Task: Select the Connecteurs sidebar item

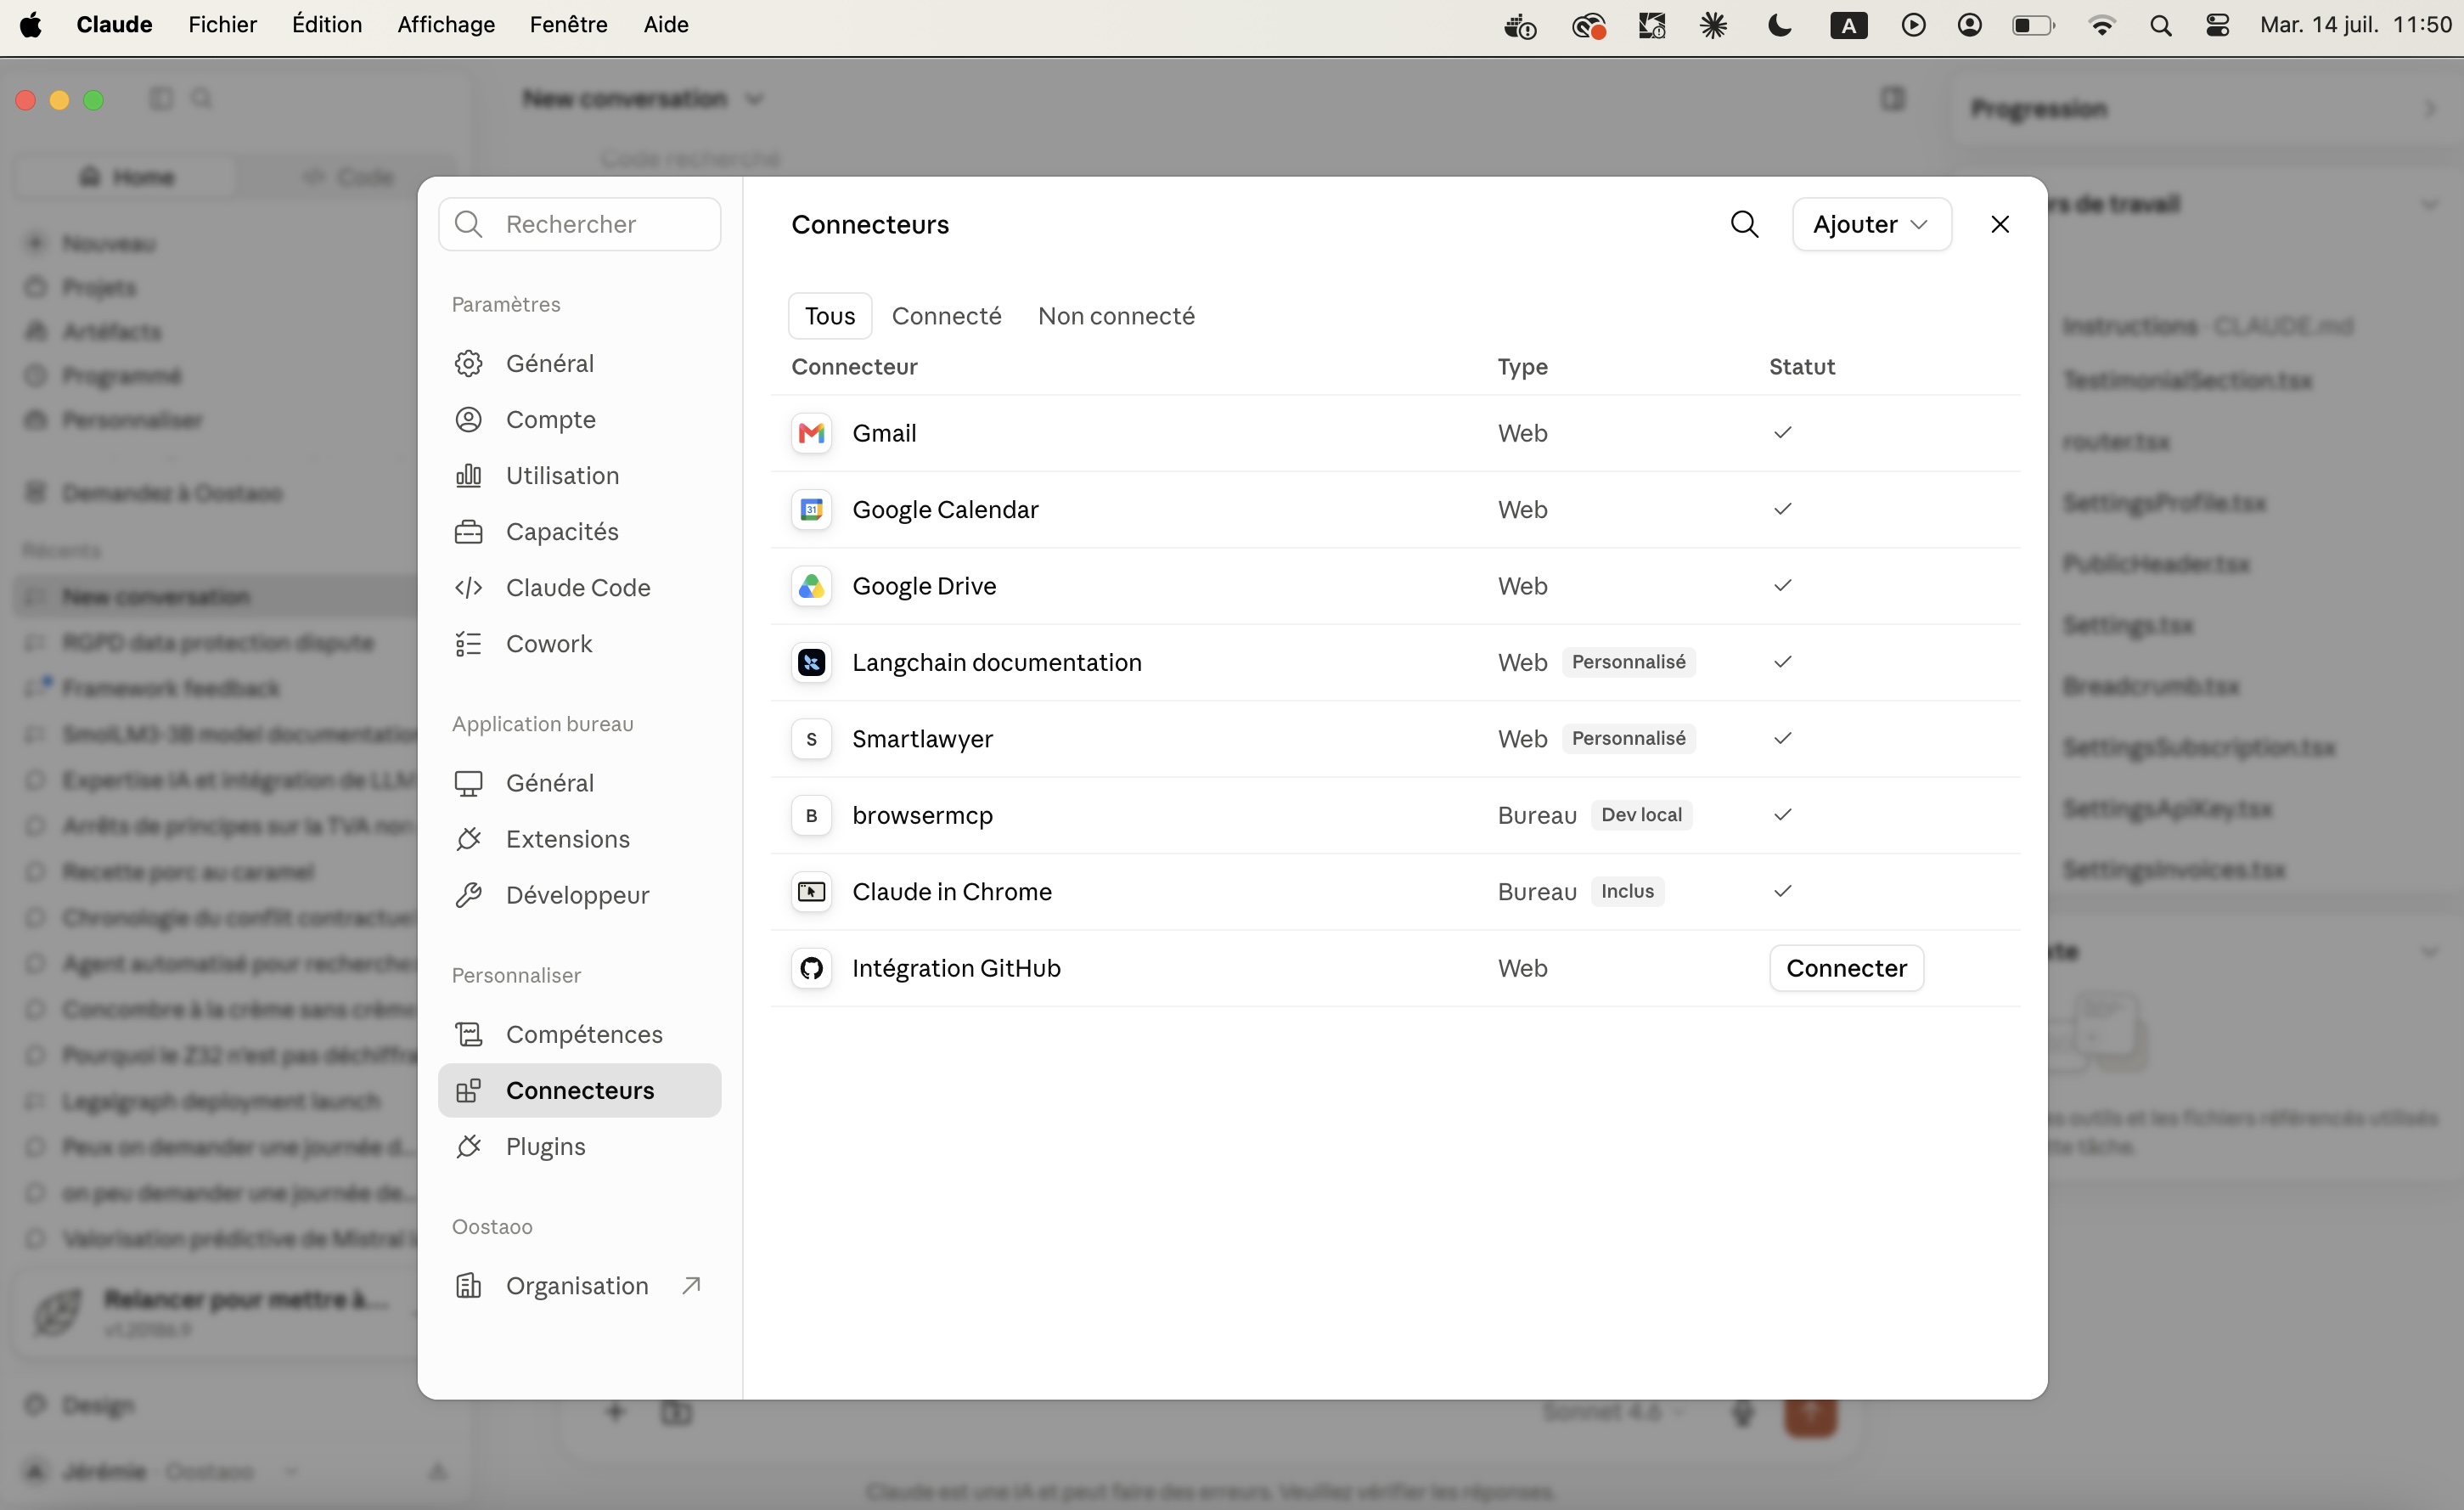Action: coord(579,1090)
